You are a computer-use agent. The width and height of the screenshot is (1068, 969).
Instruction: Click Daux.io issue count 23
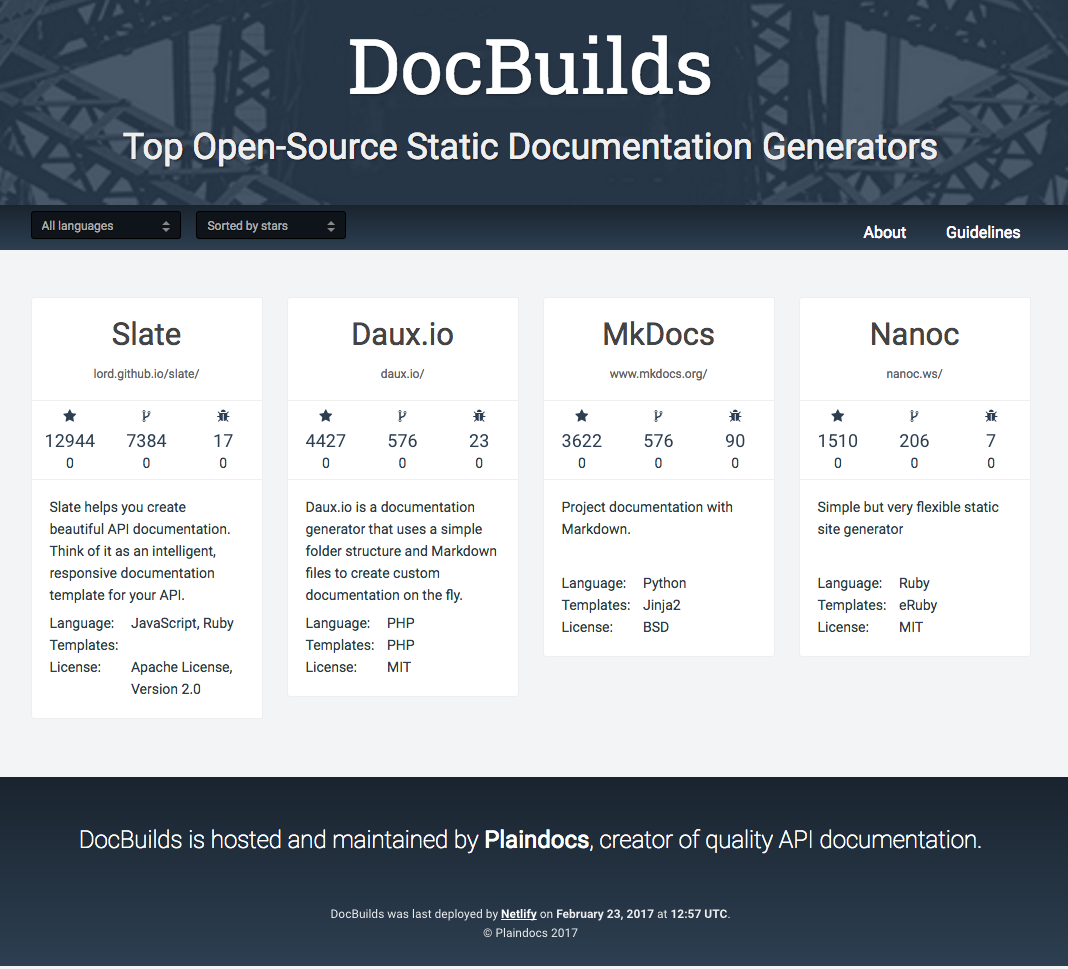(x=479, y=441)
